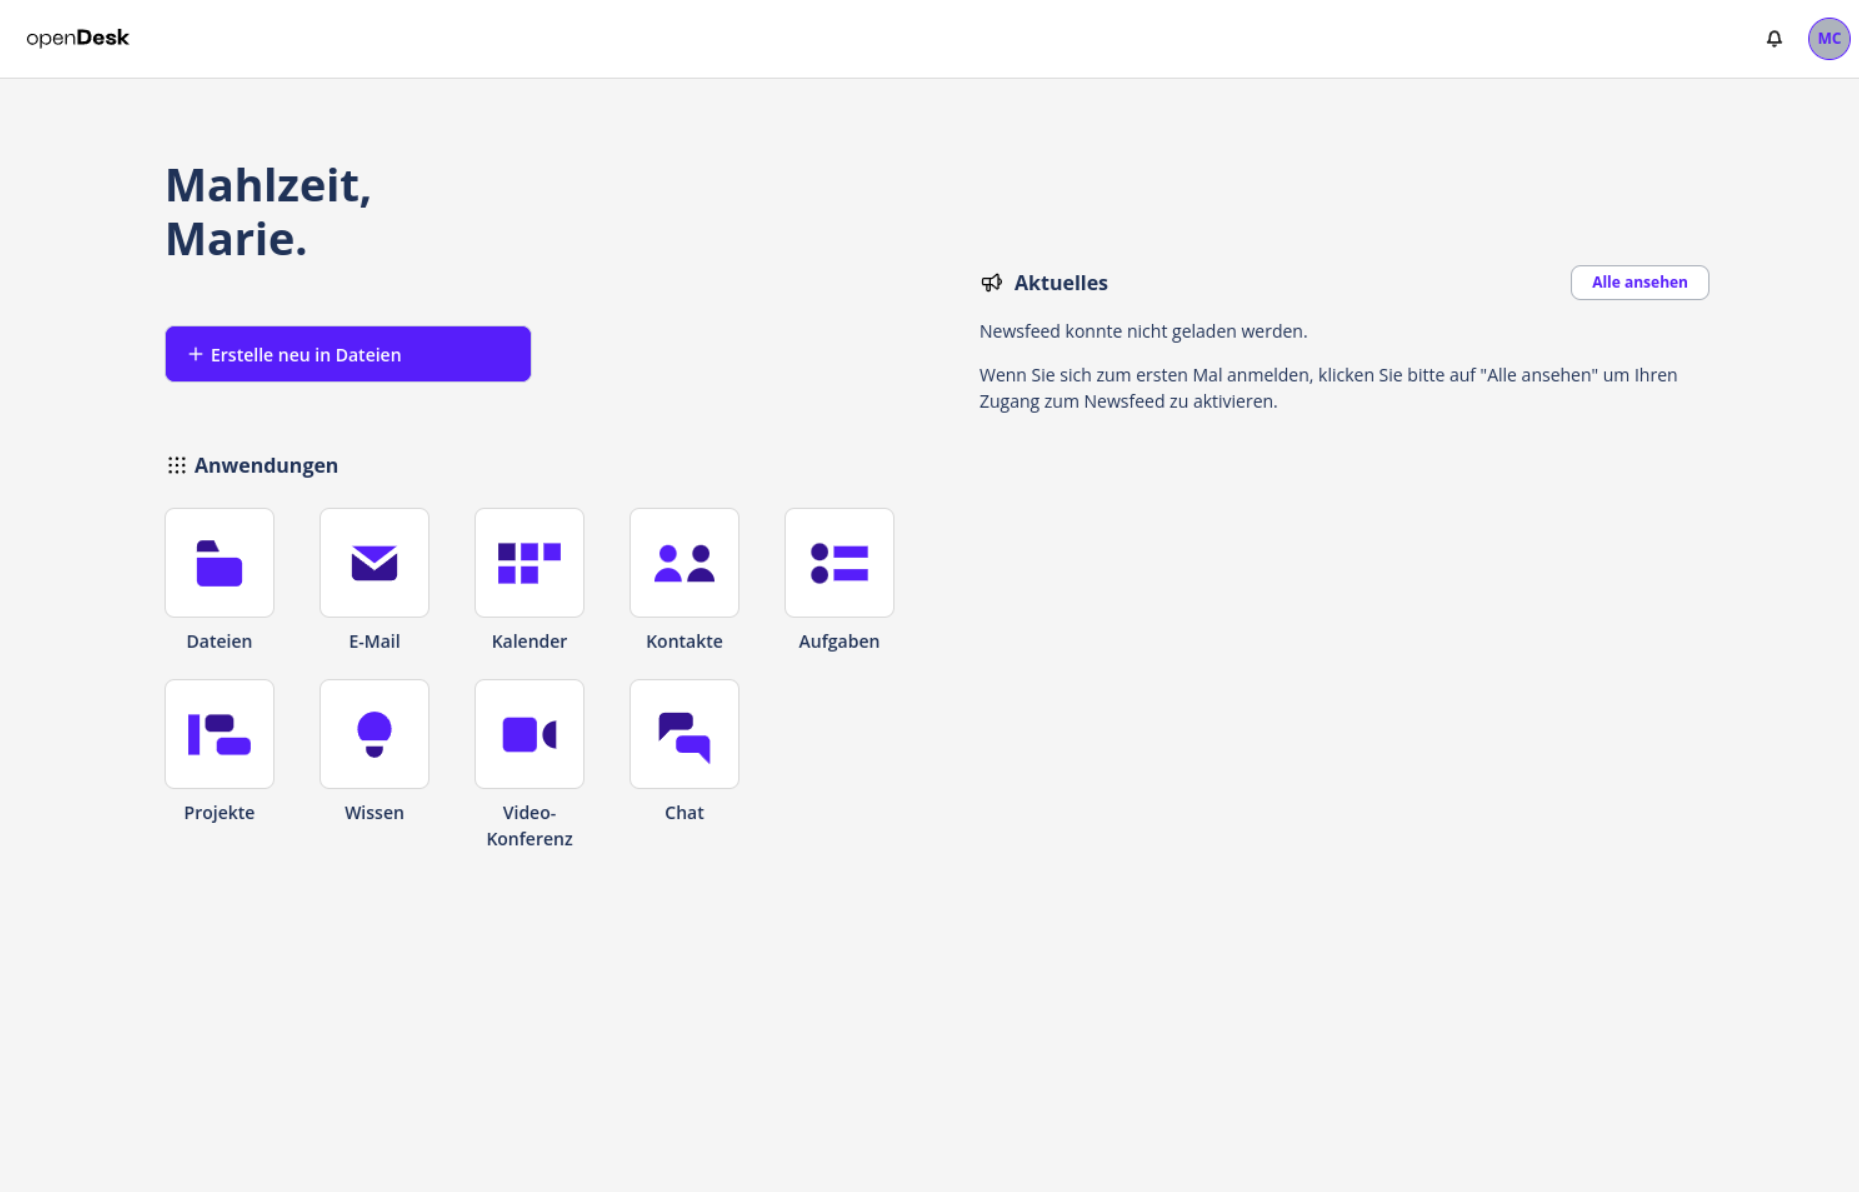This screenshot has height=1192, width=1859.
Task: Click the 'Wenn Sie sich zum ersten Mal' paragraph
Action: 1328,388
